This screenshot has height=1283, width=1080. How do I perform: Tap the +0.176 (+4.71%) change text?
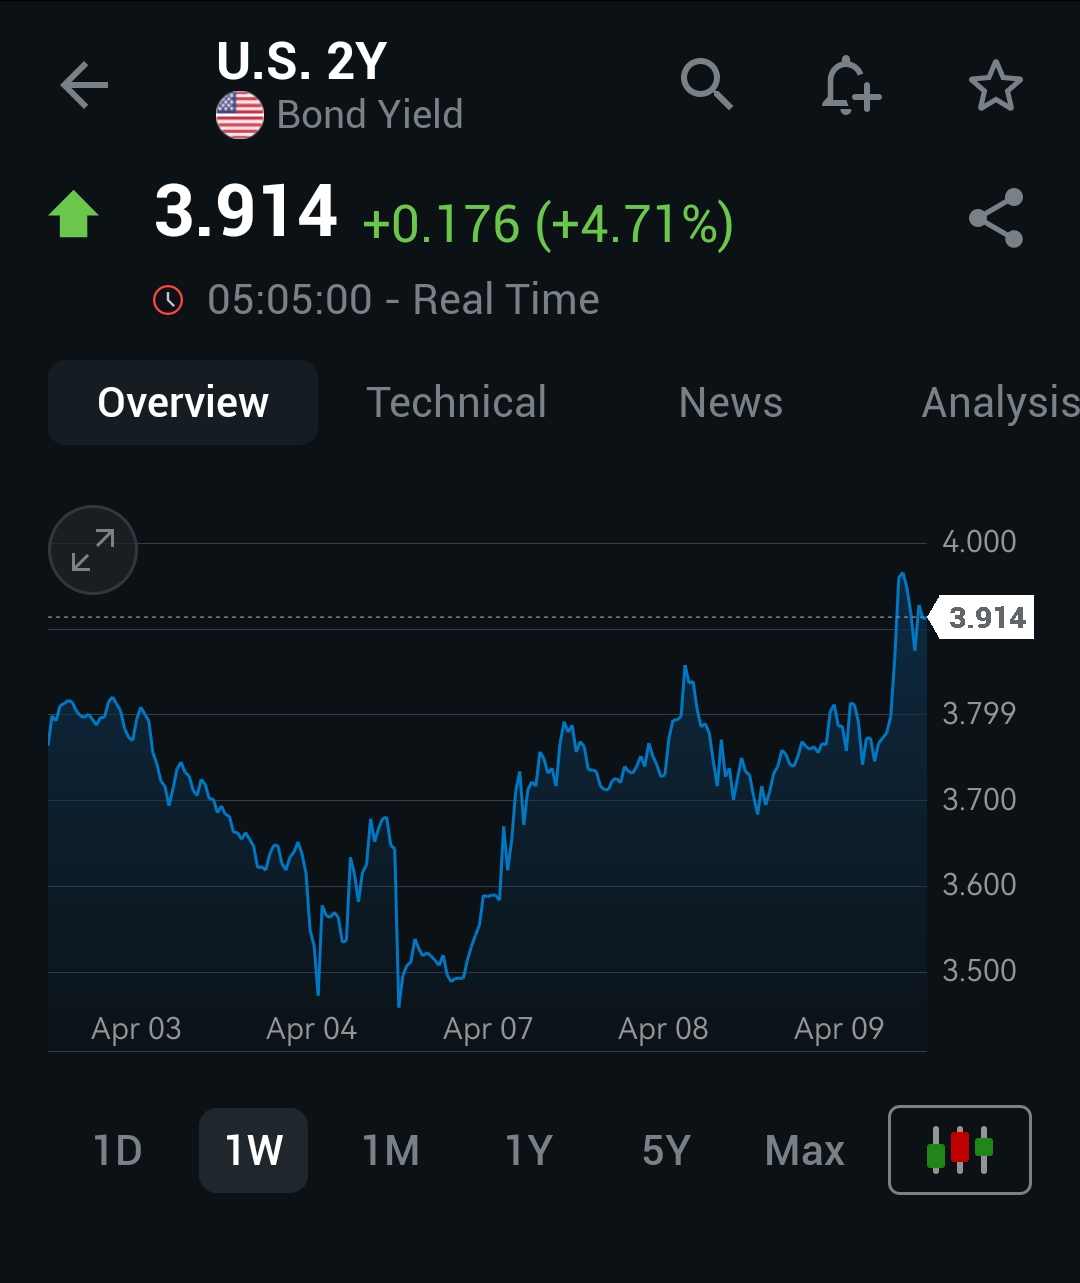(x=547, y=223)
